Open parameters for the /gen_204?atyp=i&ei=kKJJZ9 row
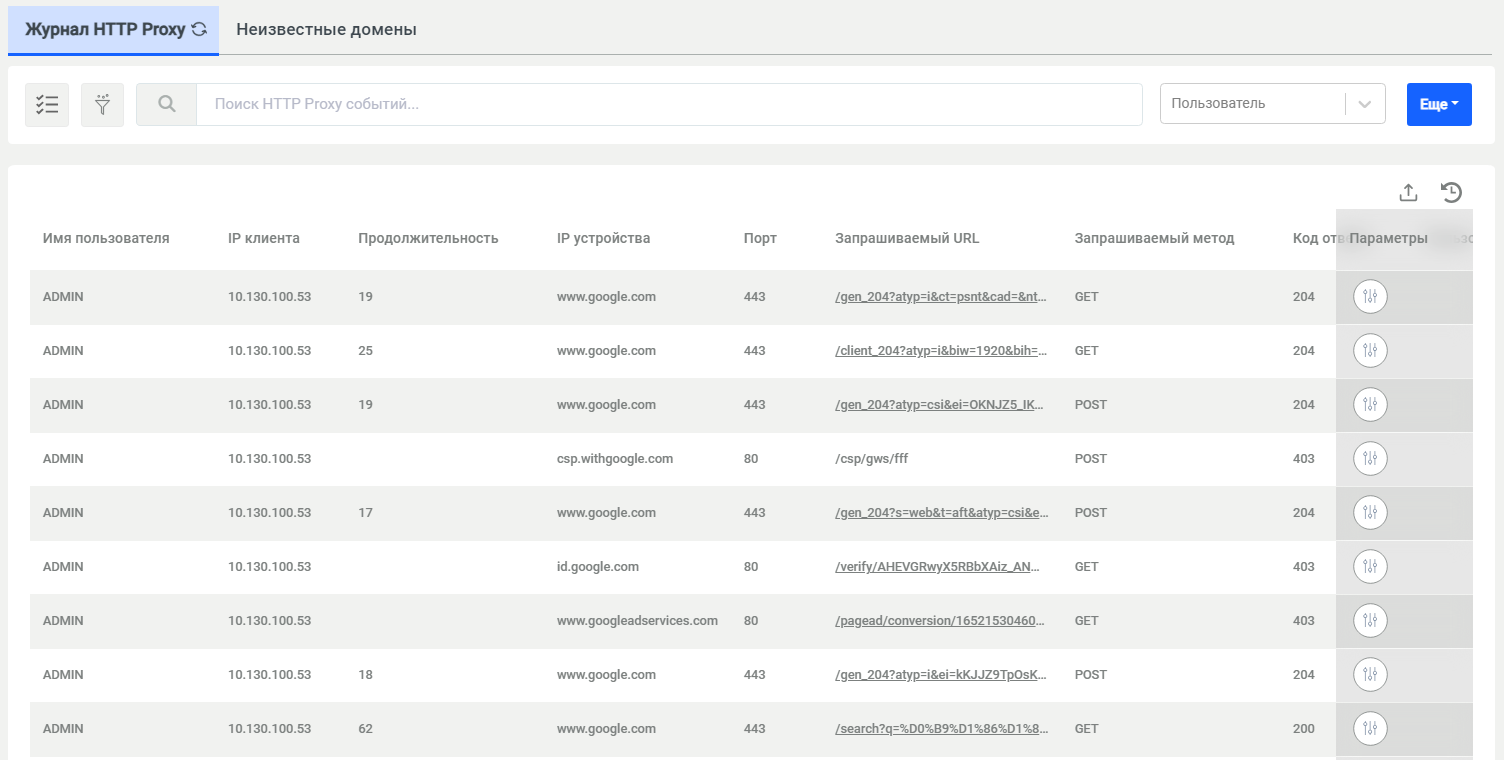1504x760 pixels. [x=1370, y=675]
